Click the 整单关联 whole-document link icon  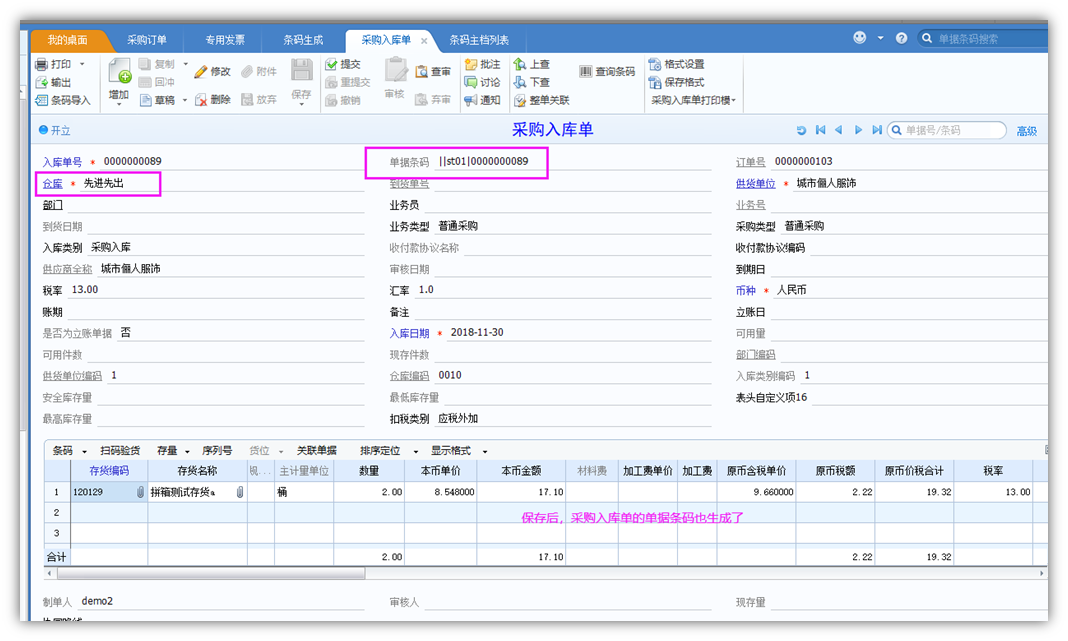(520, 101)
